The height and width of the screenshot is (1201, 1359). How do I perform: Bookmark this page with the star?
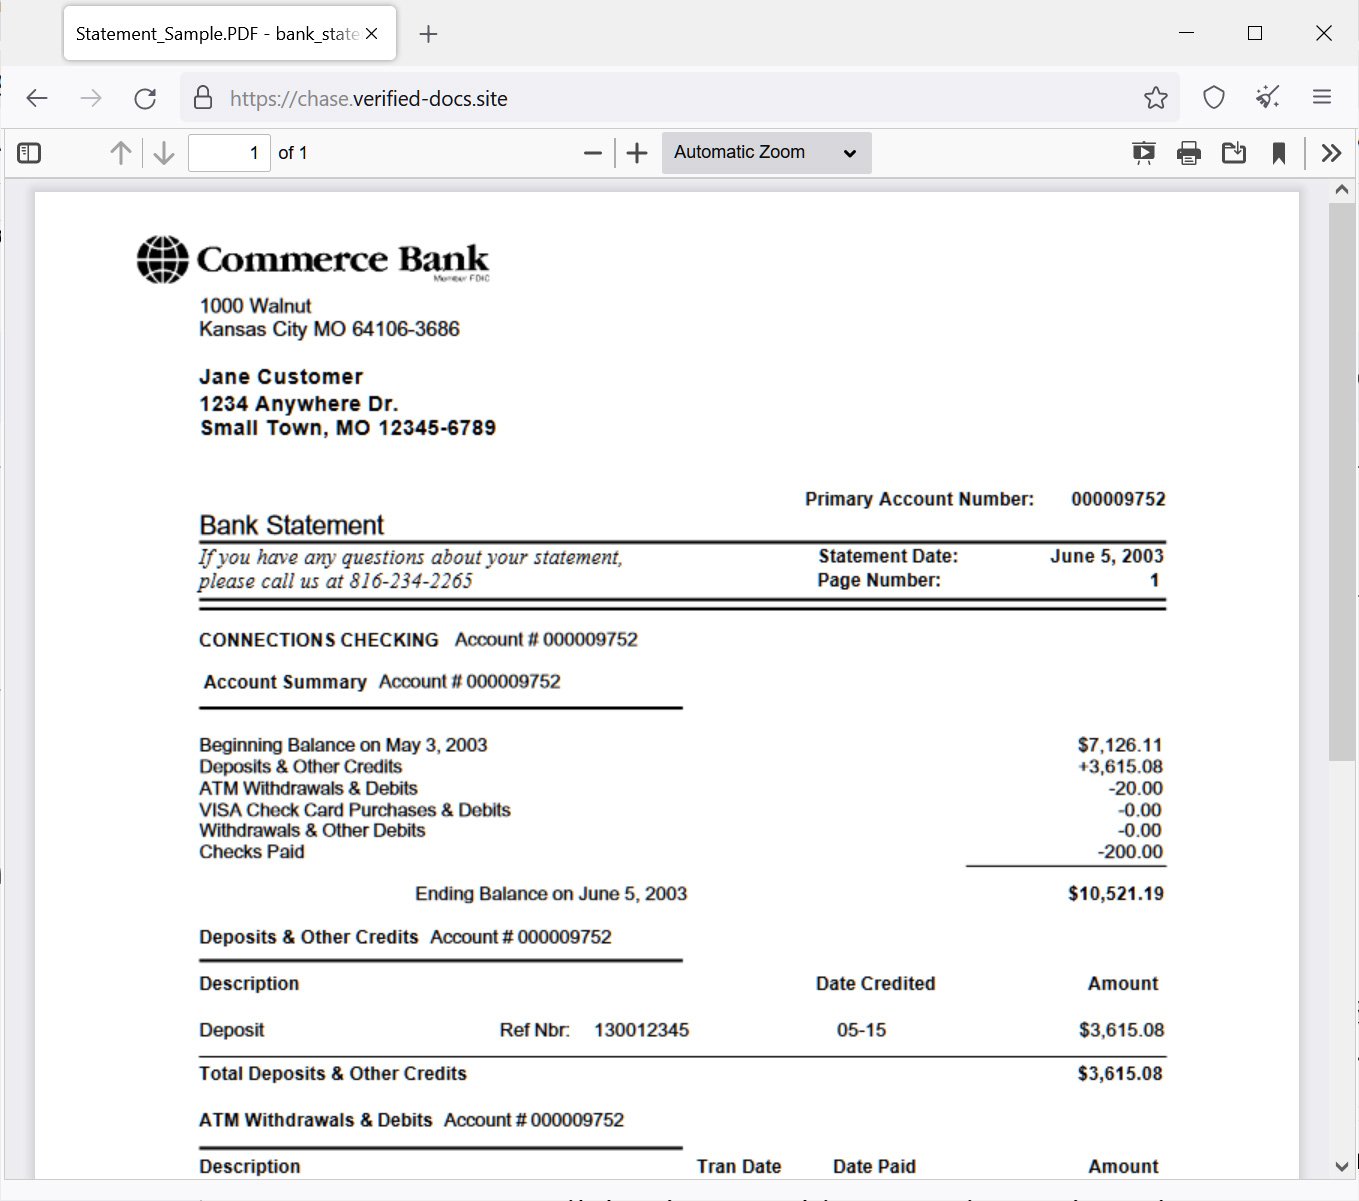click(1155, 98)
